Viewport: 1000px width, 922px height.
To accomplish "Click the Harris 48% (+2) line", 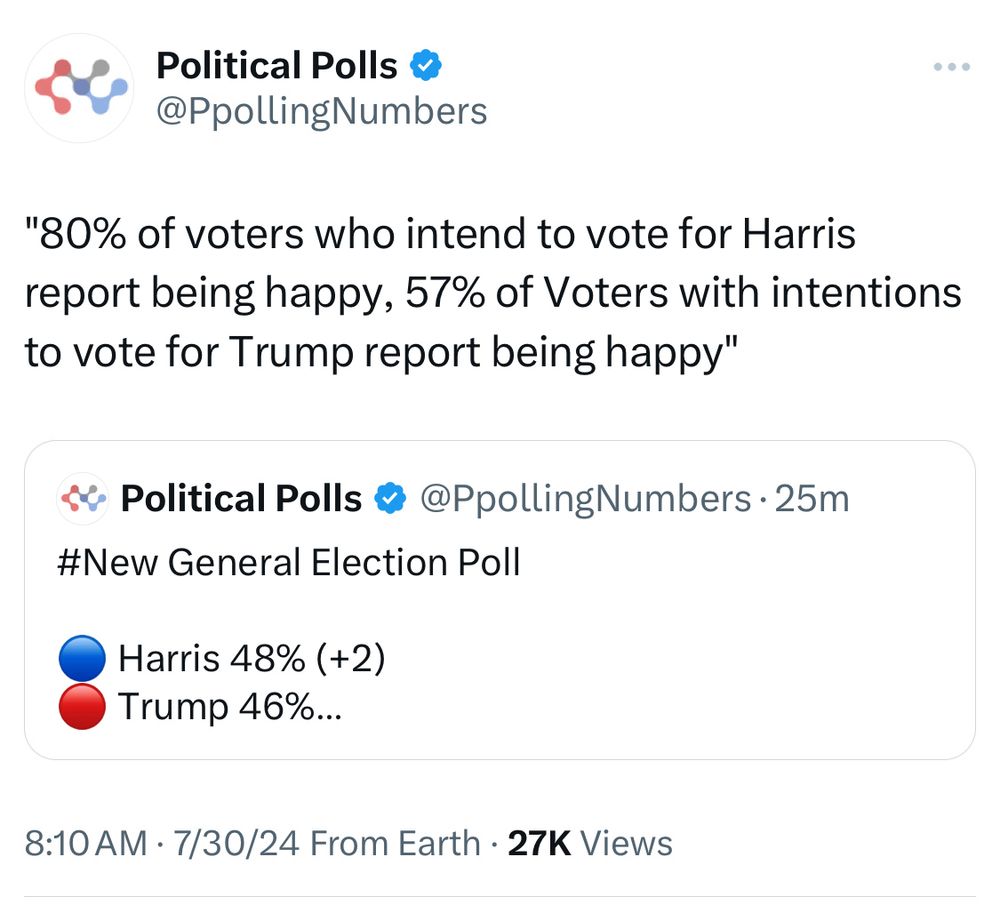I will click(252, 658).
